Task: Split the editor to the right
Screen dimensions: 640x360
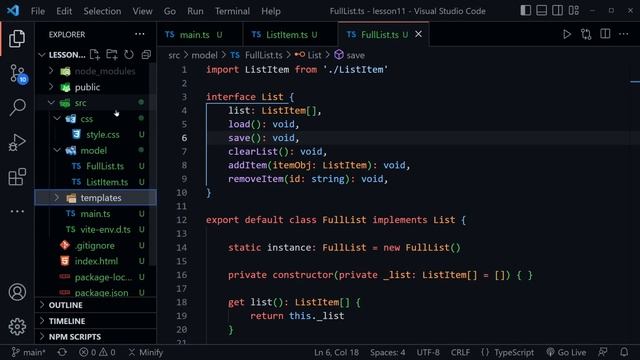Action: [x=605, y=34]
